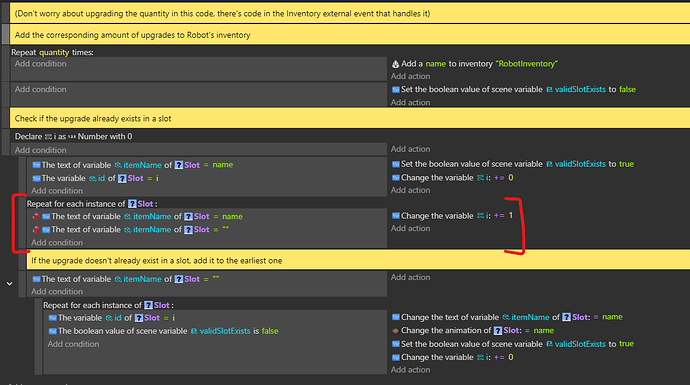Click 'Add action' next to 'itemName of Slot = ""' condition
Screen dimensions: 690x385
pyautogui.click(x=410, y=277)
